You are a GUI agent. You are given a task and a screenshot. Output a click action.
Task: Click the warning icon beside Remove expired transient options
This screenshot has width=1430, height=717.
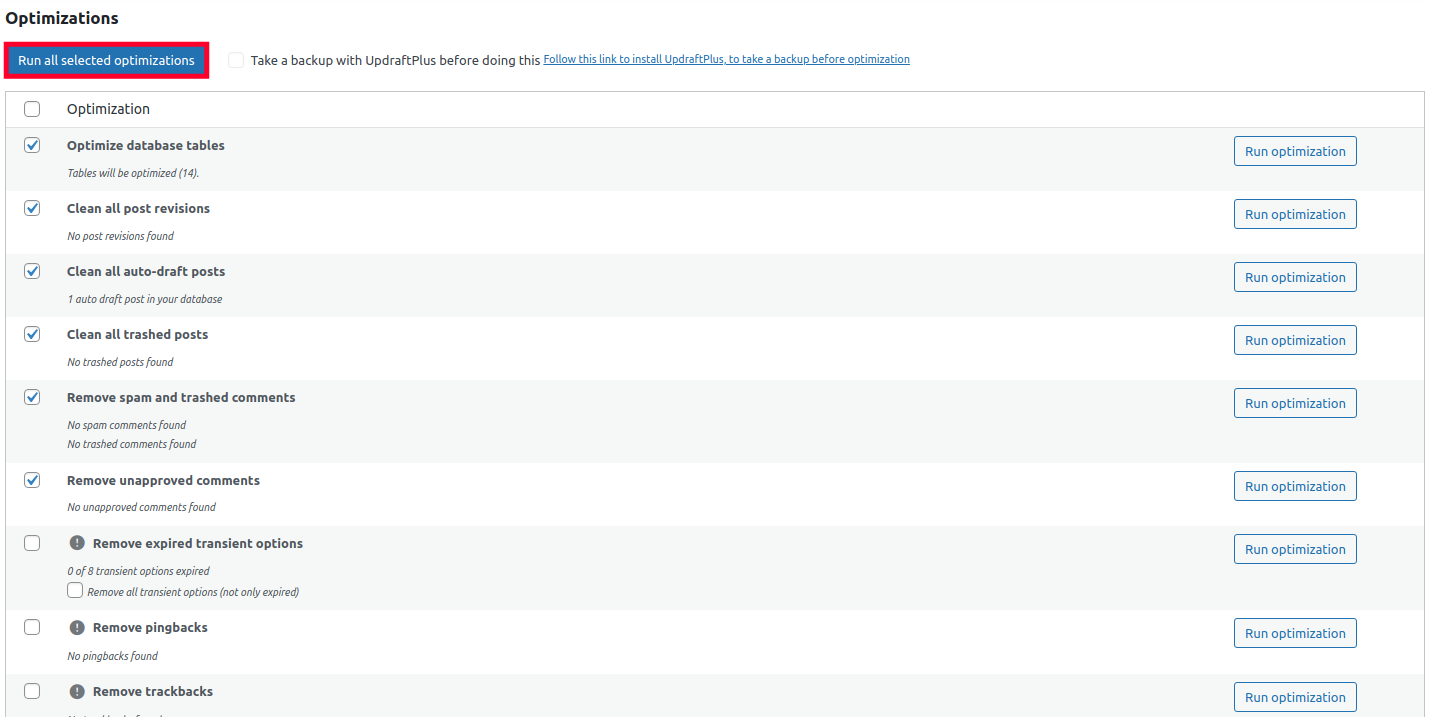77,543
